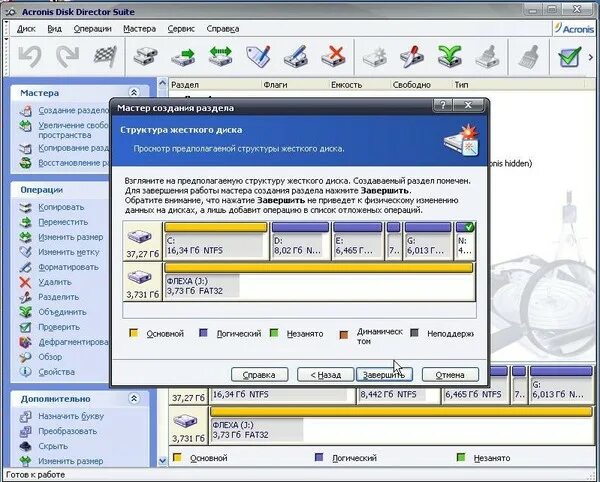Open the Операции menu
Screen dimensions: 600x482
point(93,29)
